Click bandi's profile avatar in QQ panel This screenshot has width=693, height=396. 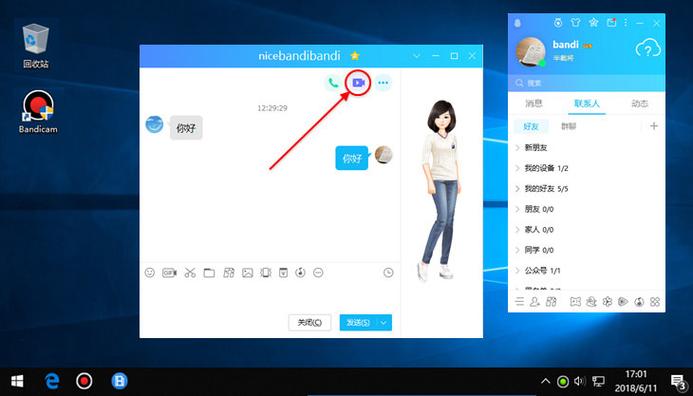coord(530,51)
